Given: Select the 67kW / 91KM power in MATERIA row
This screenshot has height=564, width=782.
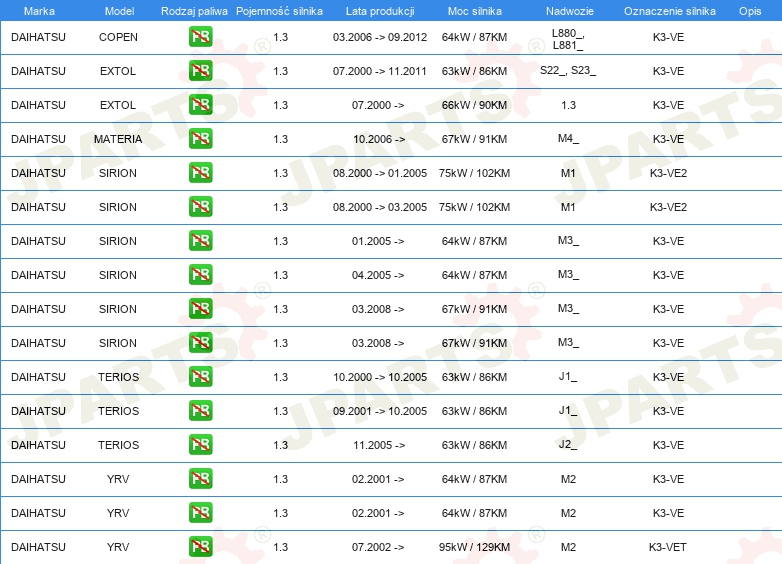Looking at the screenshot, I should click(474, 139).
